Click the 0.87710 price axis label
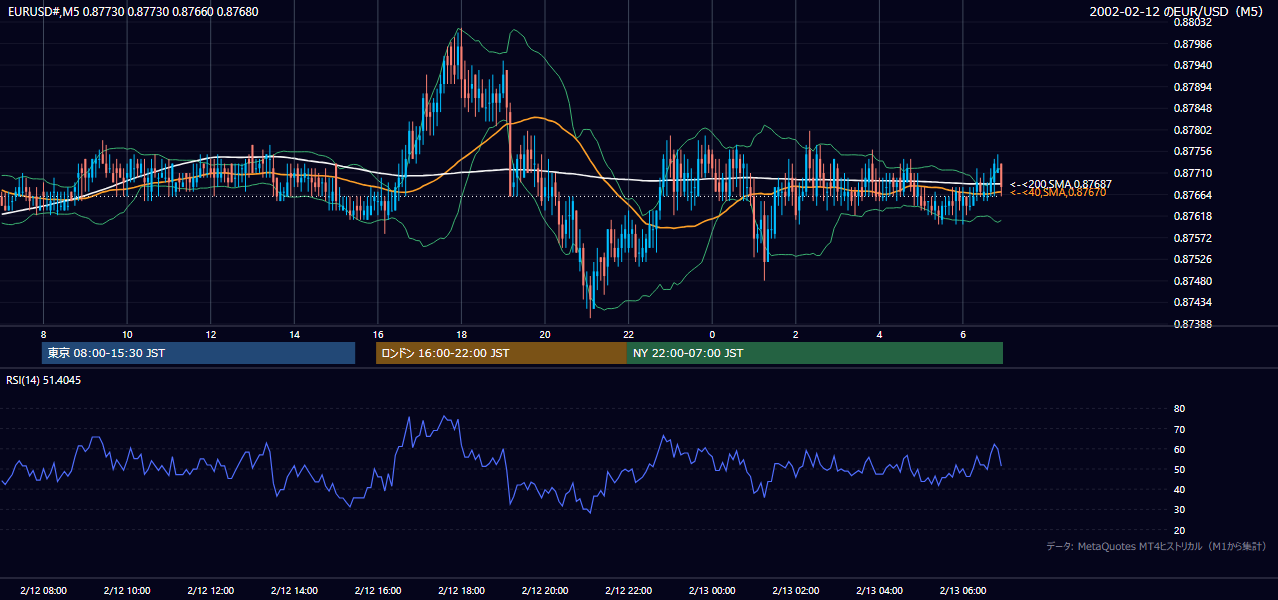Screen dimensions: 1278x600 (1193, 173)
